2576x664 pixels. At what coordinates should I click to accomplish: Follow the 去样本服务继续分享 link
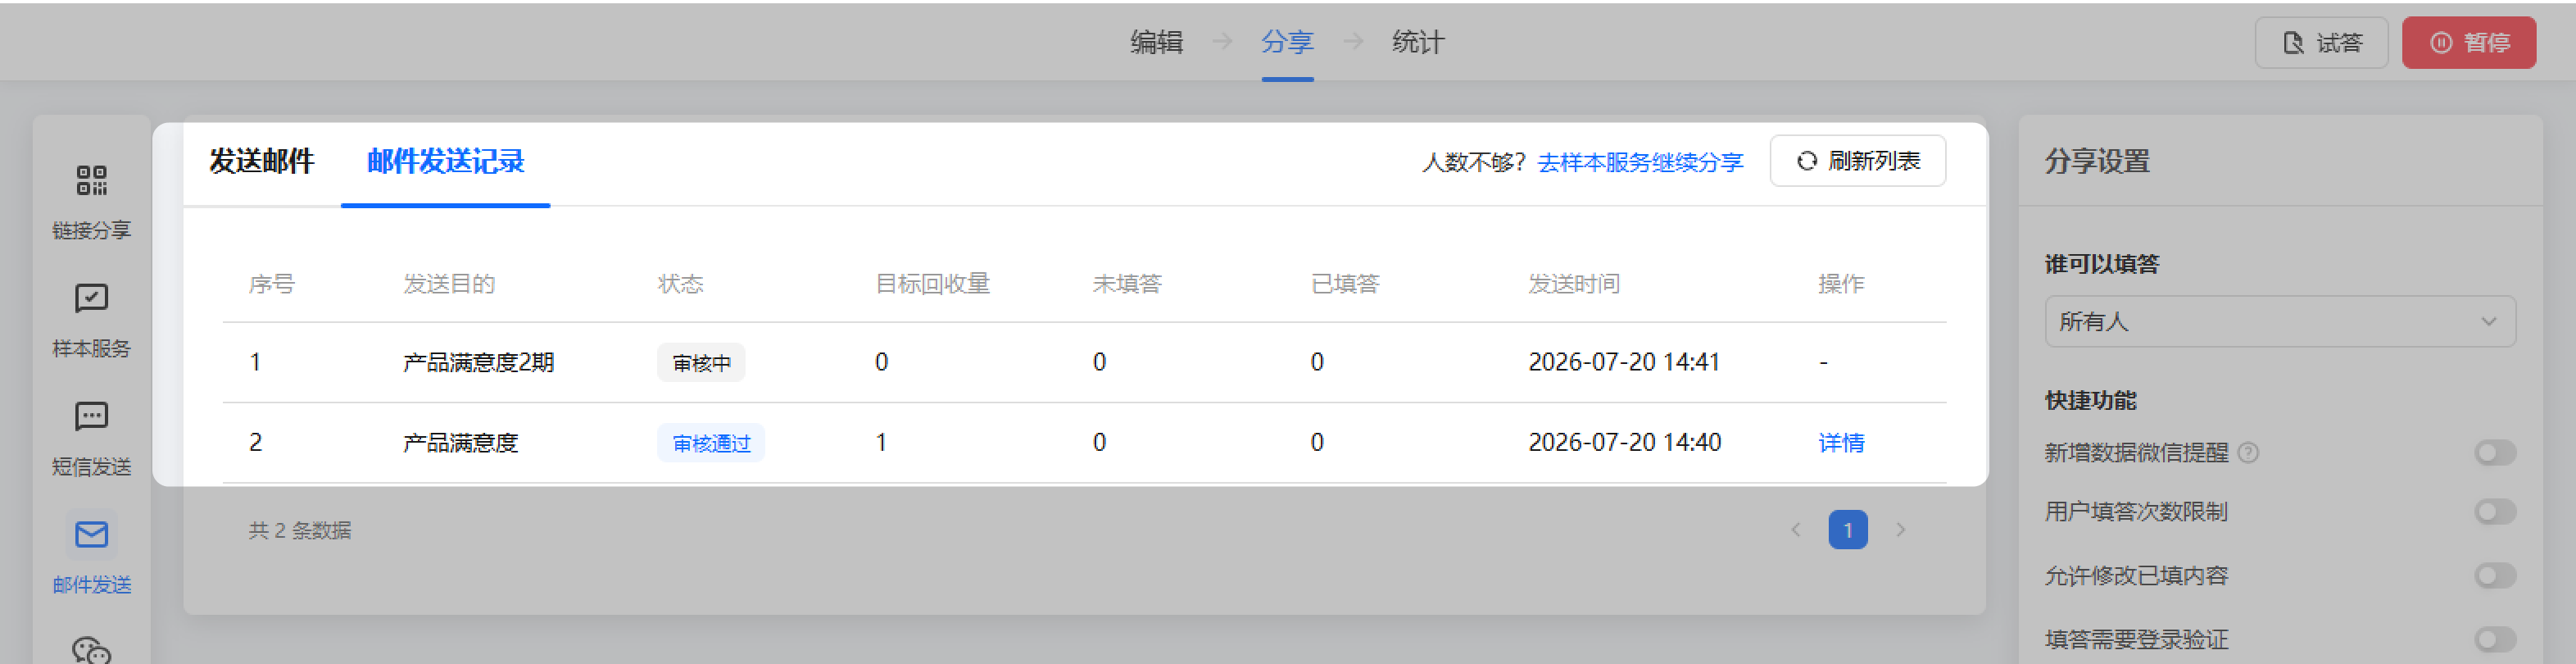point(1640,162)
